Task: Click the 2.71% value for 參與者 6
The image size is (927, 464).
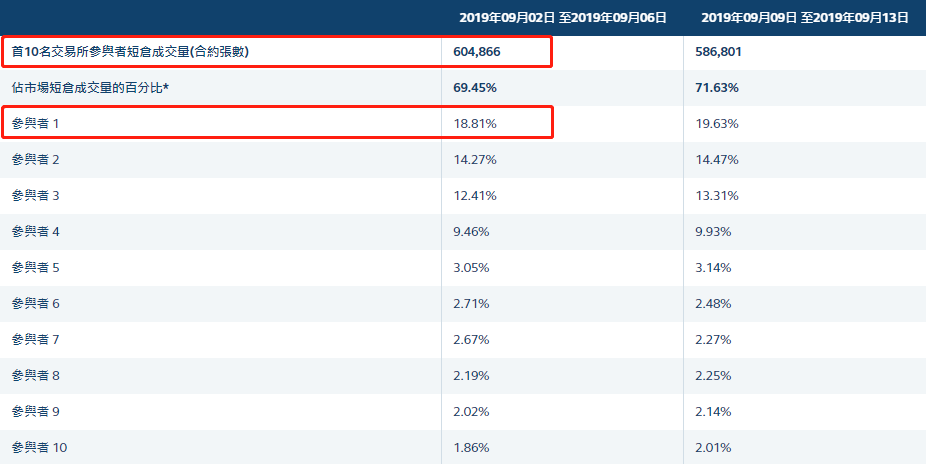Action: pyautogui.click(x=472, y=303)
